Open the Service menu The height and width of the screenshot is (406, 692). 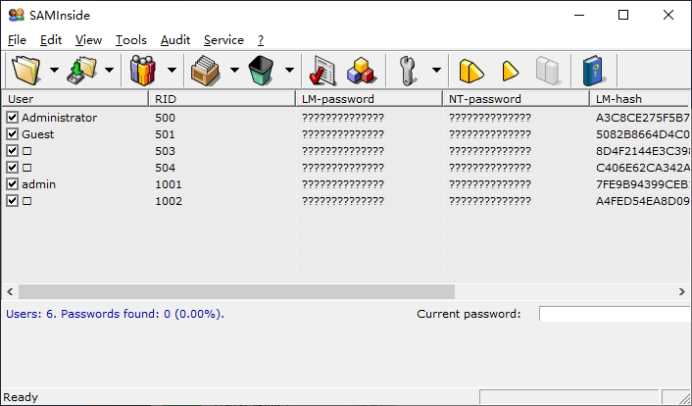[224, 40]
